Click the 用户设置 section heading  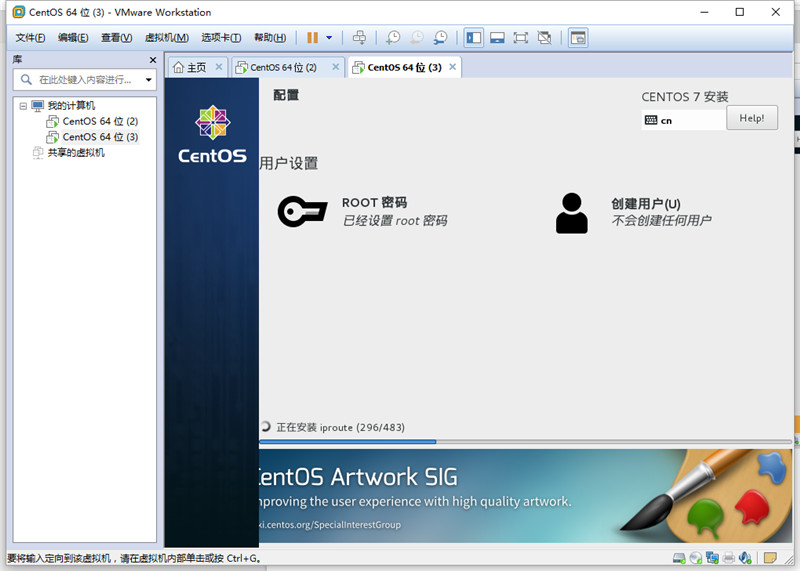point(289,163)
